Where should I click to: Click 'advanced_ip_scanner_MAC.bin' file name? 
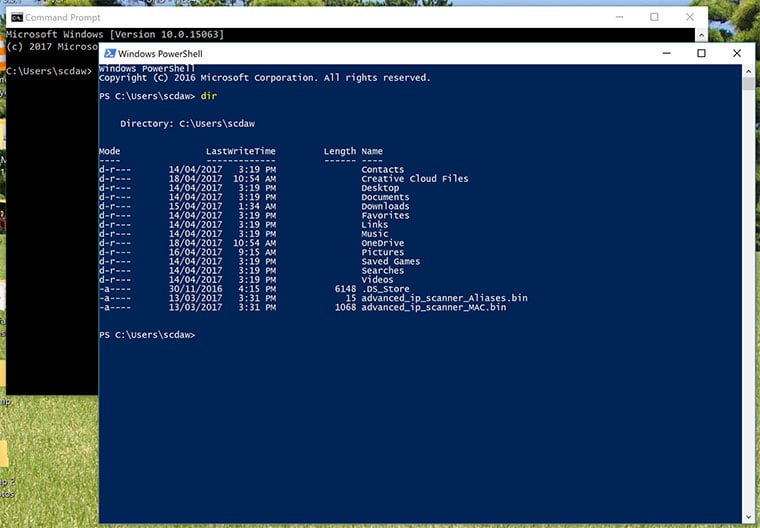(434, 308)
